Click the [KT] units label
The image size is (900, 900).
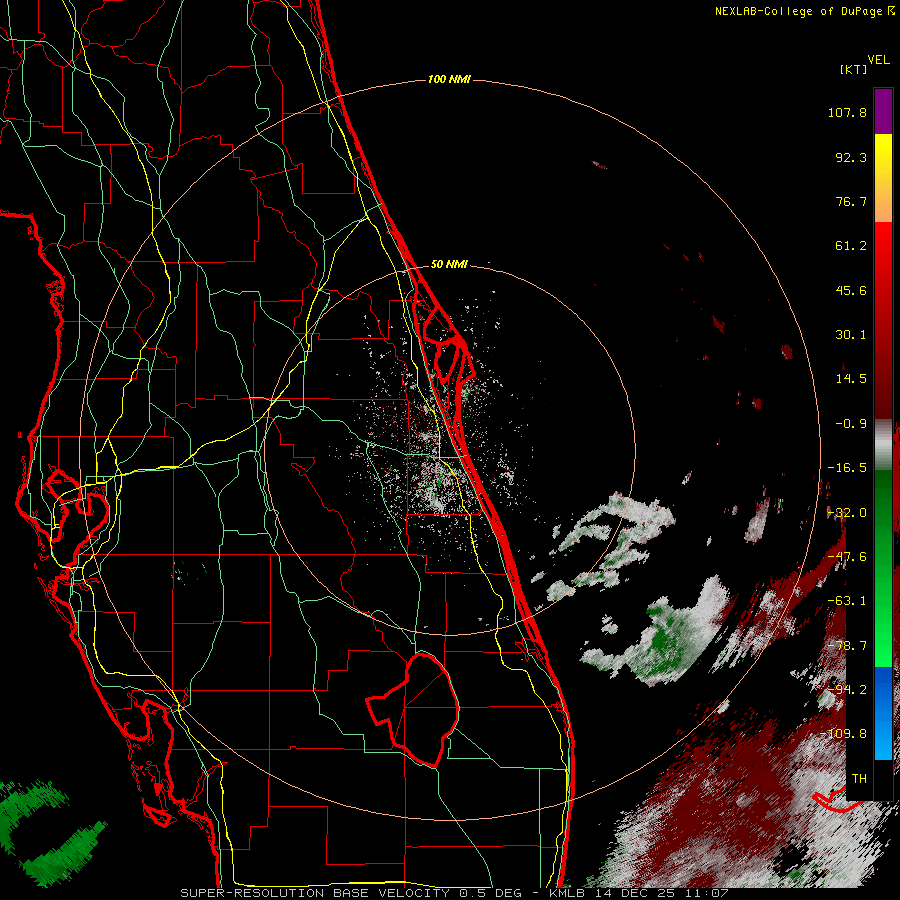click(854, 69)
